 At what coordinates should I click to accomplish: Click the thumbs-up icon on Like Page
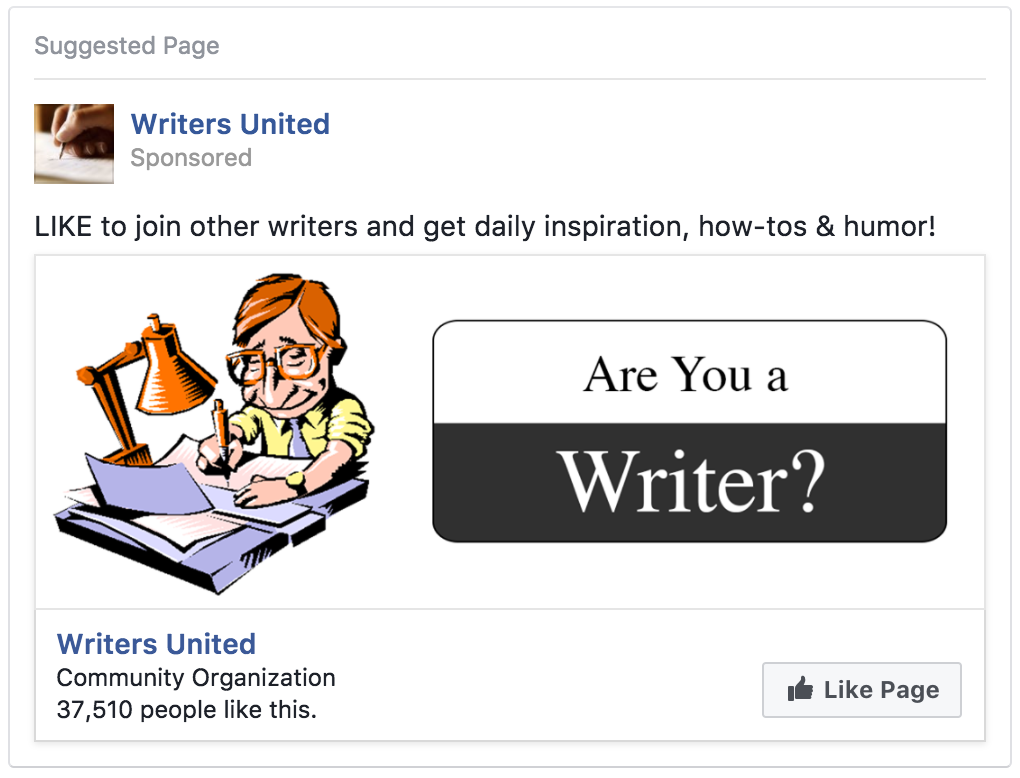click(799, 689)
